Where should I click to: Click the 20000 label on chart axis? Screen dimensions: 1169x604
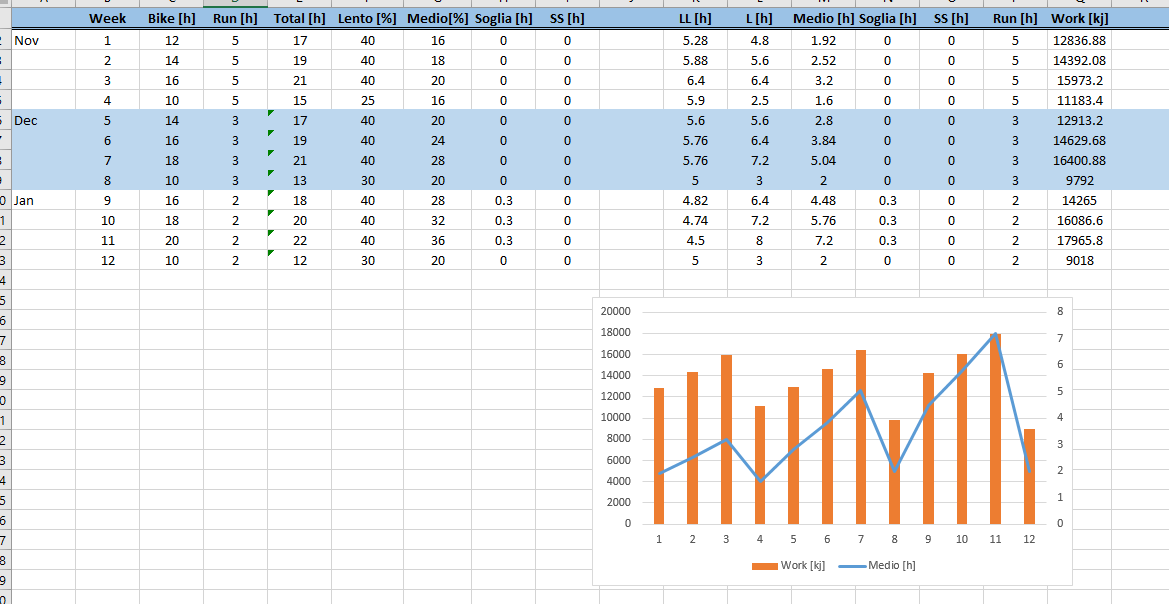(x=615, y=312)
